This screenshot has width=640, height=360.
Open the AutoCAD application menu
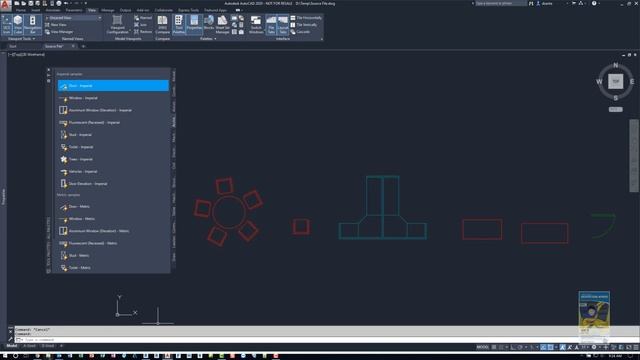pos(5,5)
